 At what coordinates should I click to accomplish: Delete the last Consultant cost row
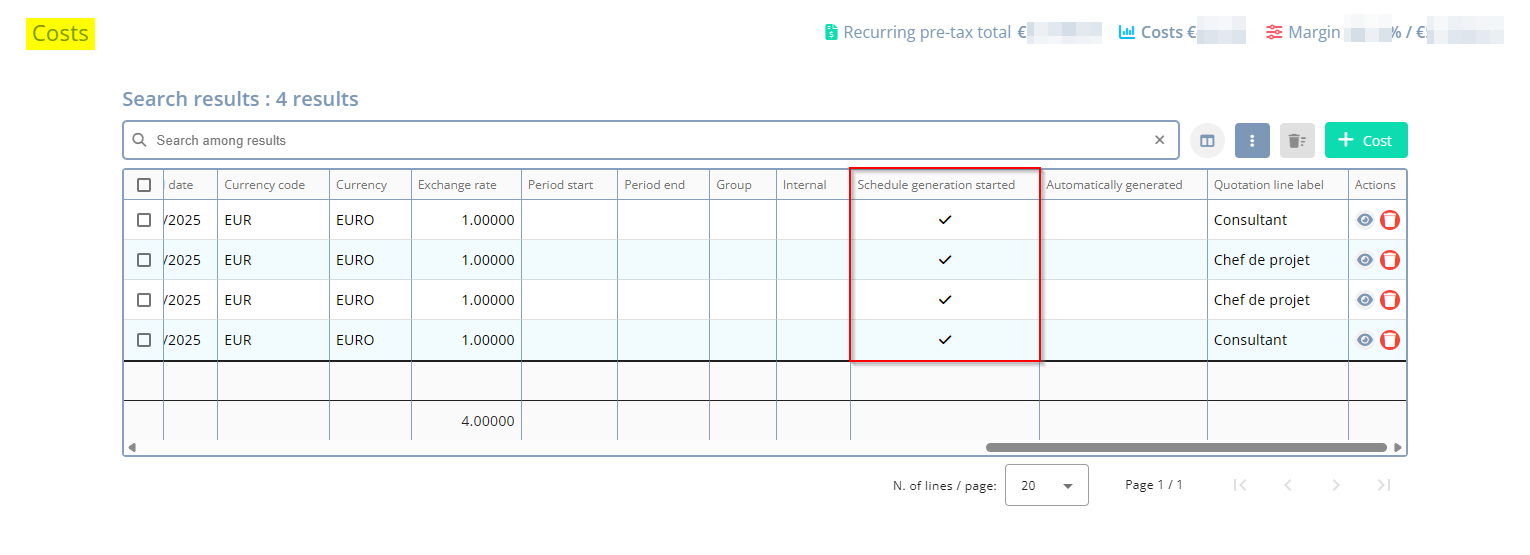[x=1389, y=340]
